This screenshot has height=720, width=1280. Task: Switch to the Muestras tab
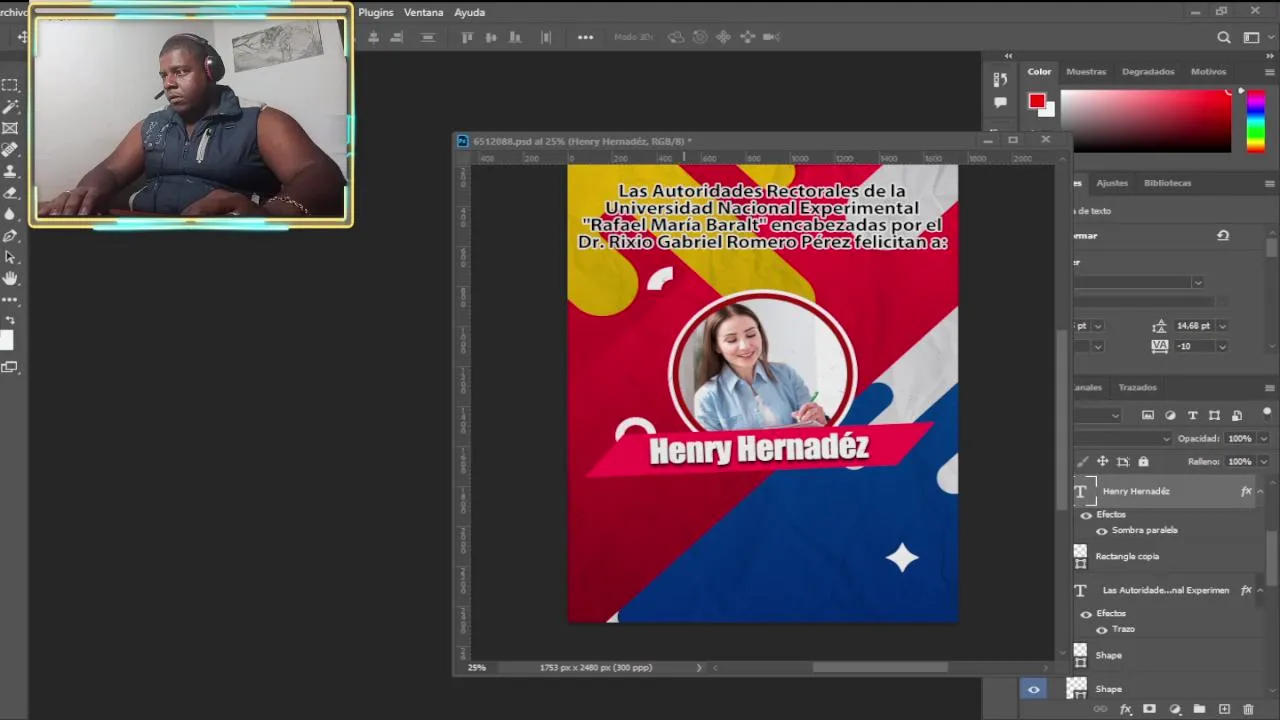click(x=1086, y=72)
